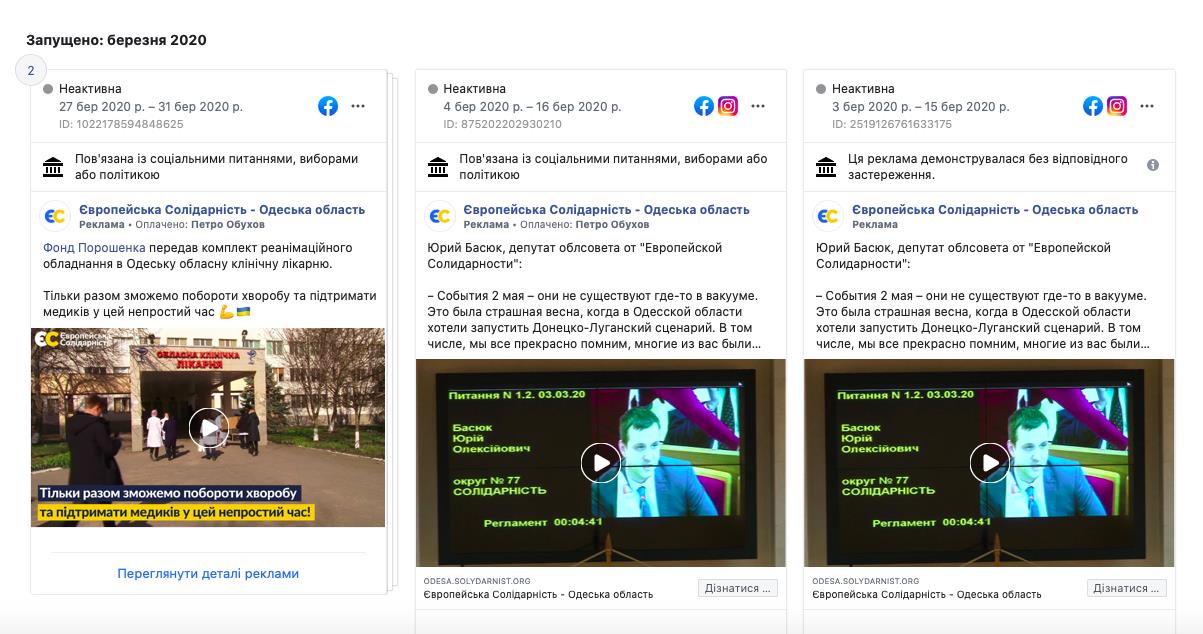
Task: Click political ad building icon on middle card
Action: point(438,166)
